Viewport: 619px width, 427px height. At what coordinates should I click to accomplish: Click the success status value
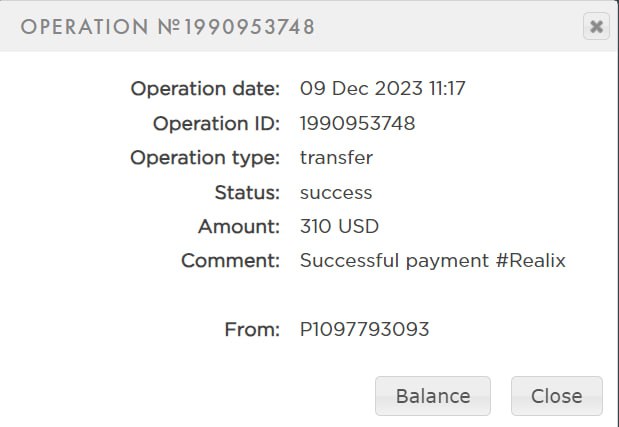(x=336, y=192)
